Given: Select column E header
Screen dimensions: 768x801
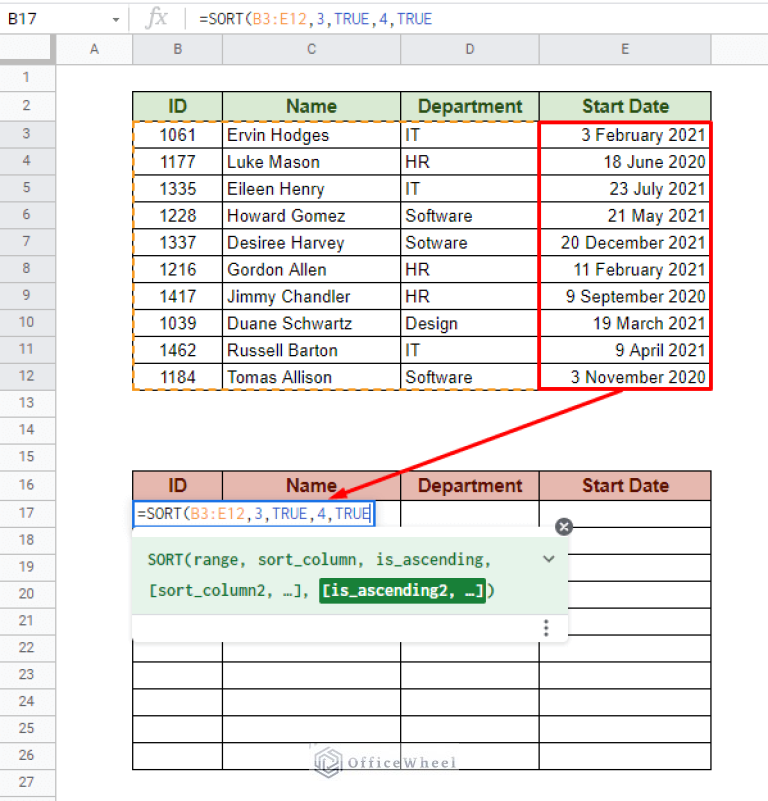Looking at the screenshot, I should (625, 49).
